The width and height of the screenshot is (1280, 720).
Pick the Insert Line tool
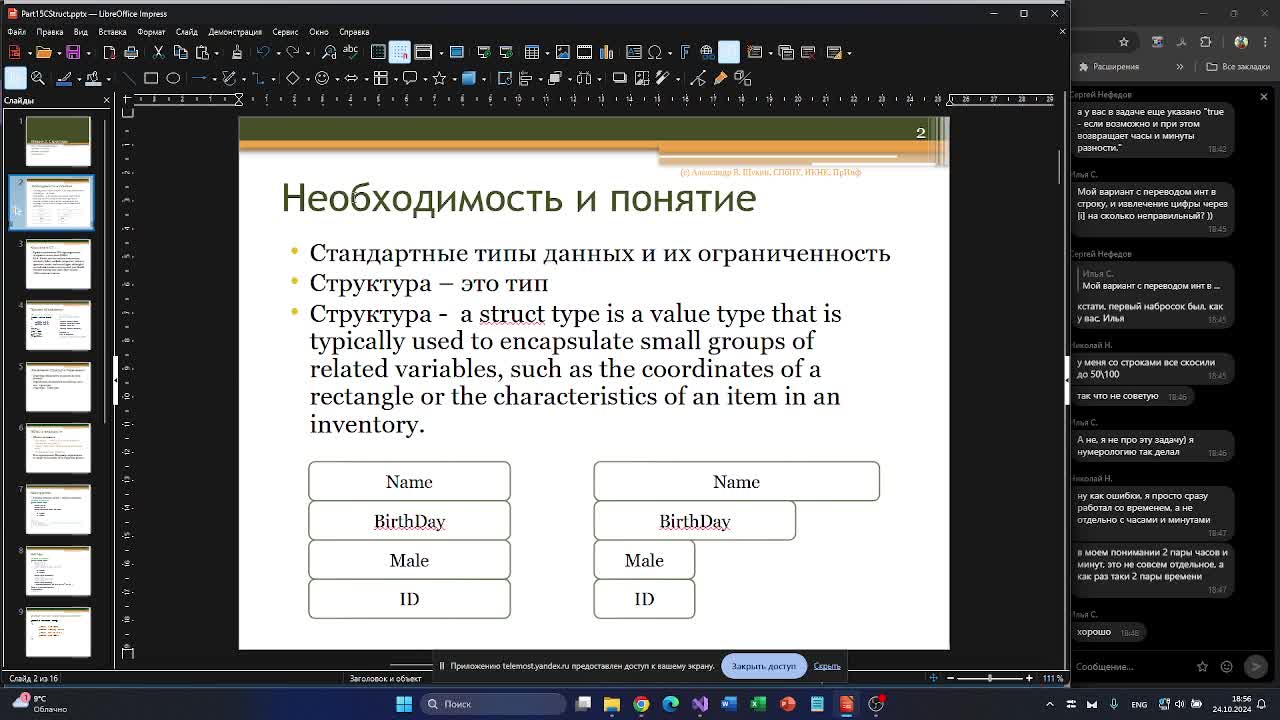pyautogui.click(x=129, y=78)
